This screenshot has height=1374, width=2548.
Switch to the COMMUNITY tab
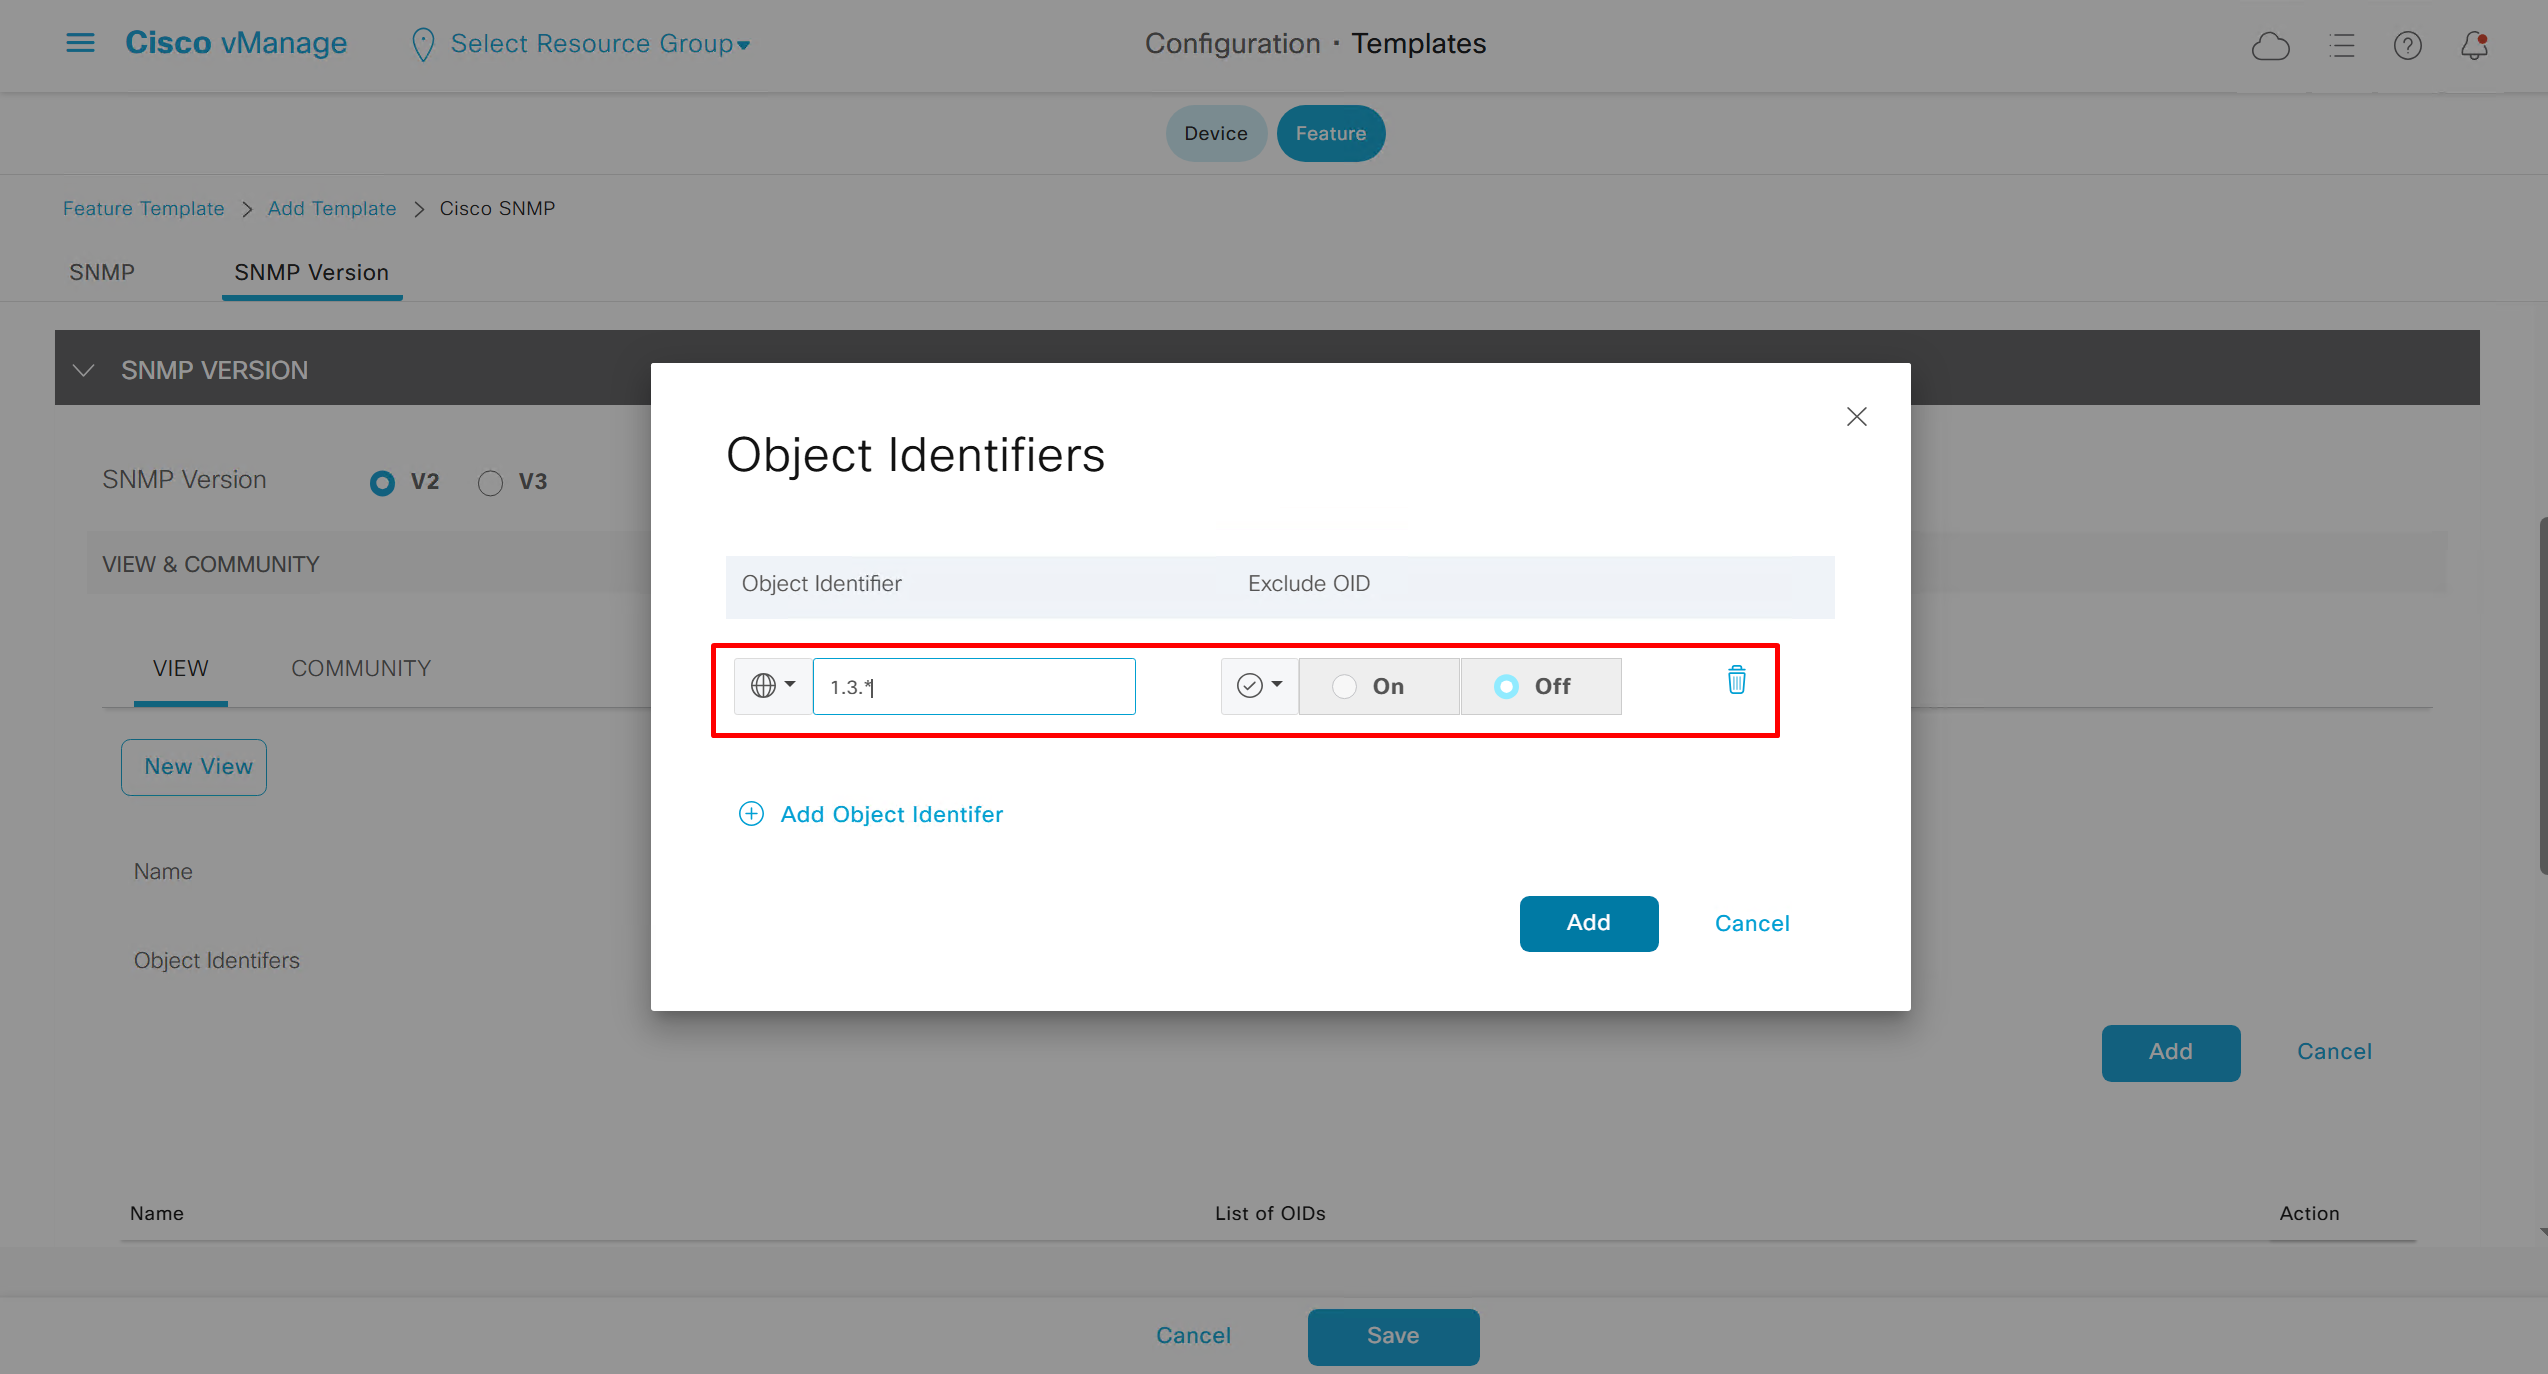coord(361,668)
